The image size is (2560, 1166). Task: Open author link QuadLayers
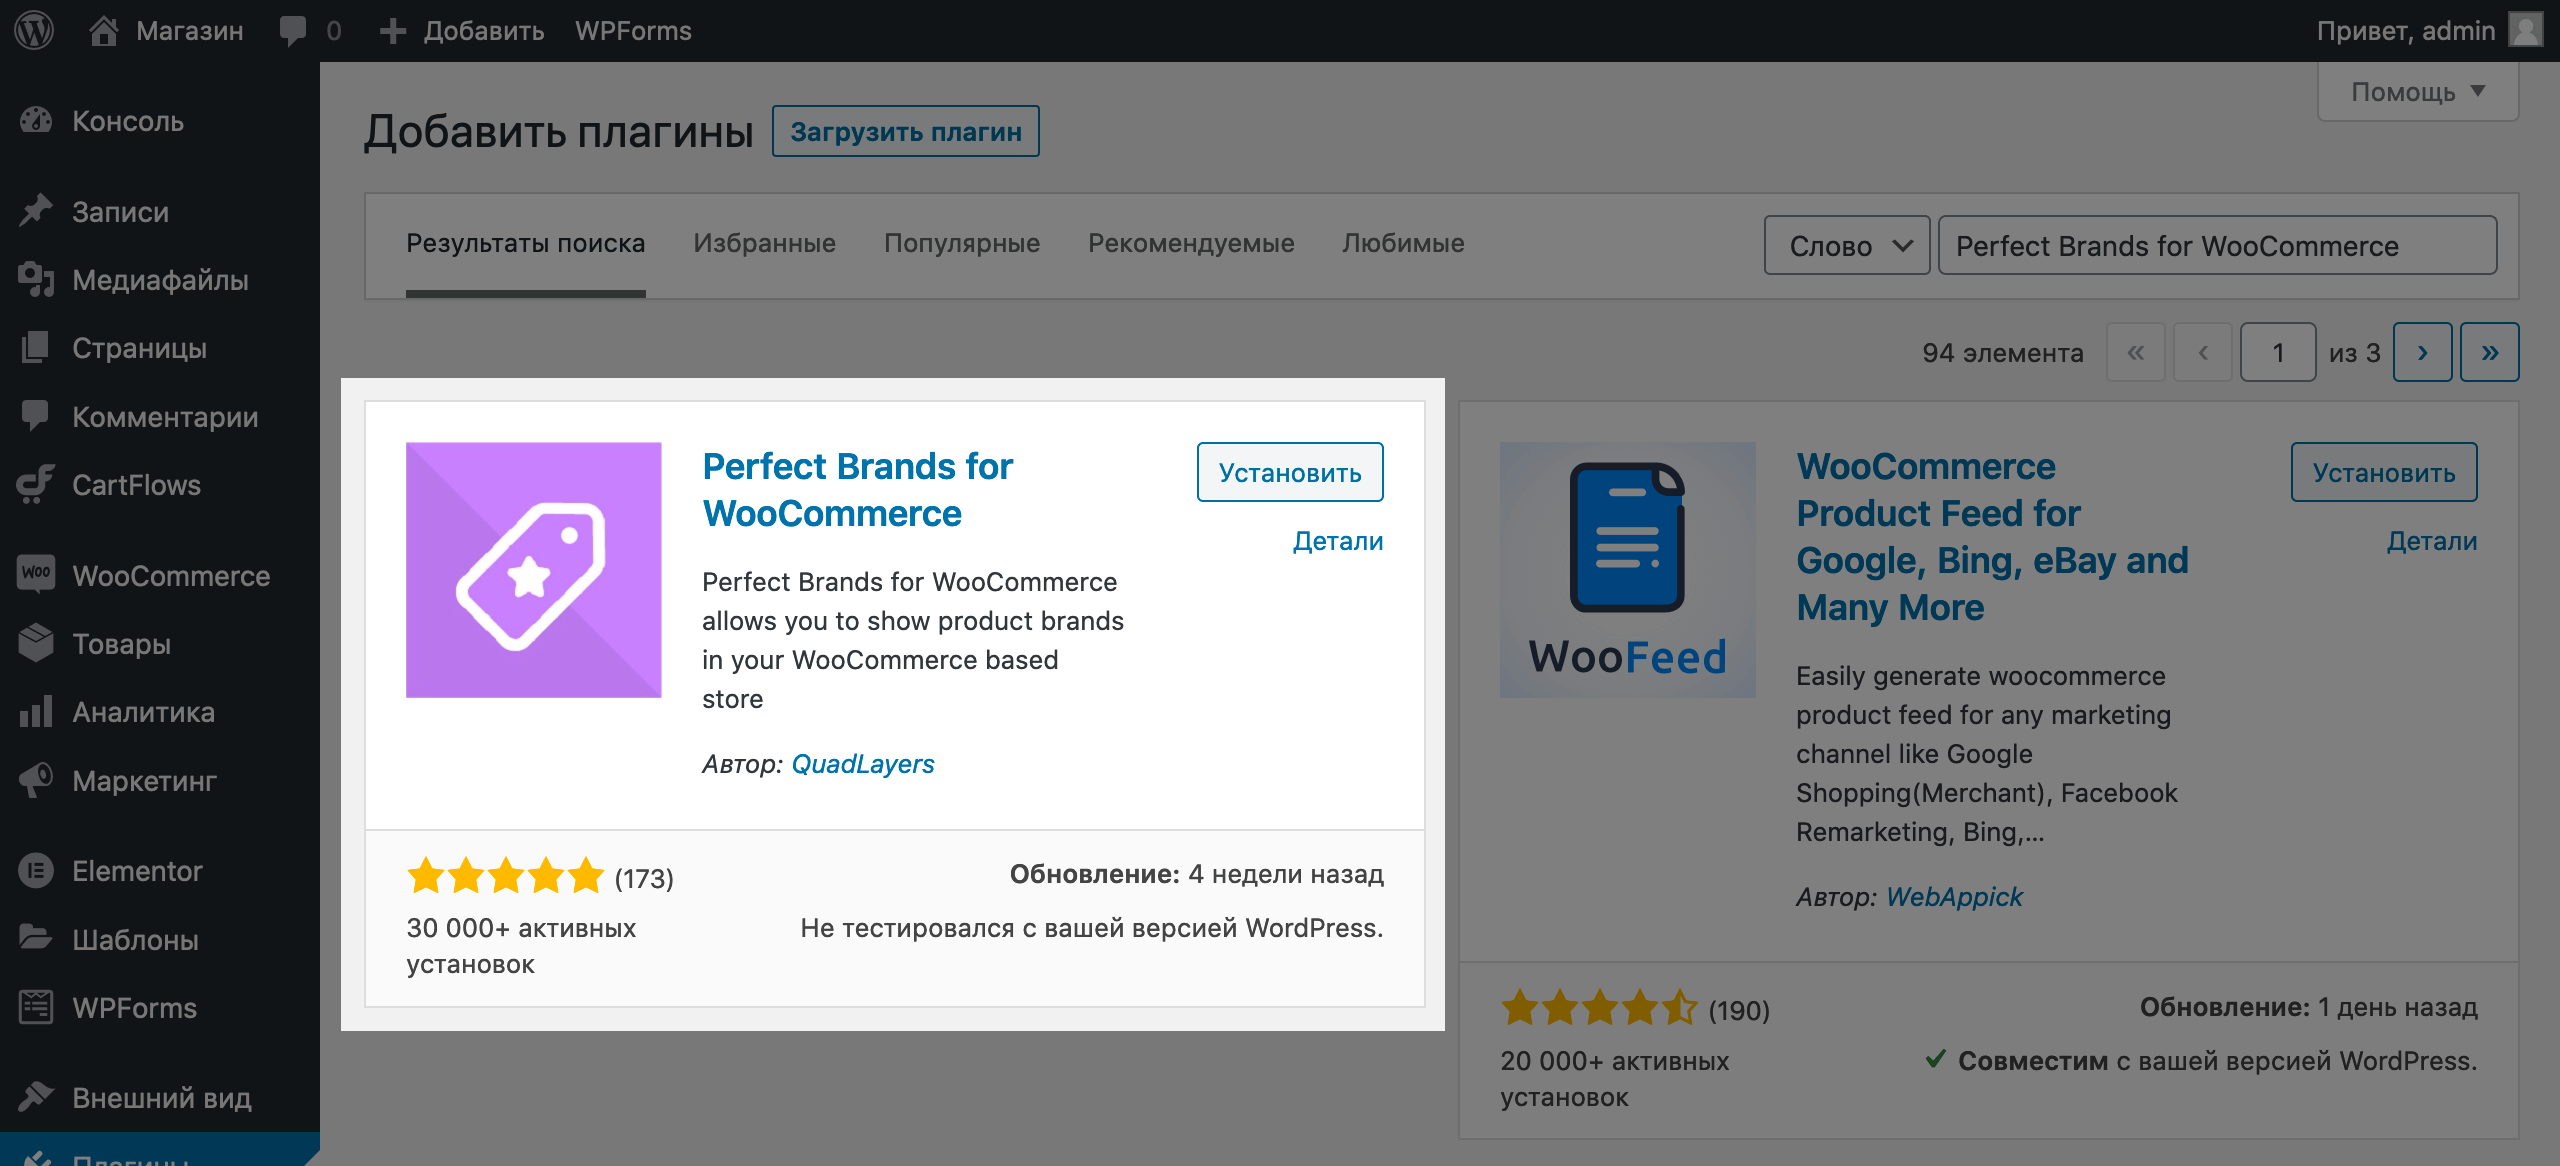(x=863, y=764)
